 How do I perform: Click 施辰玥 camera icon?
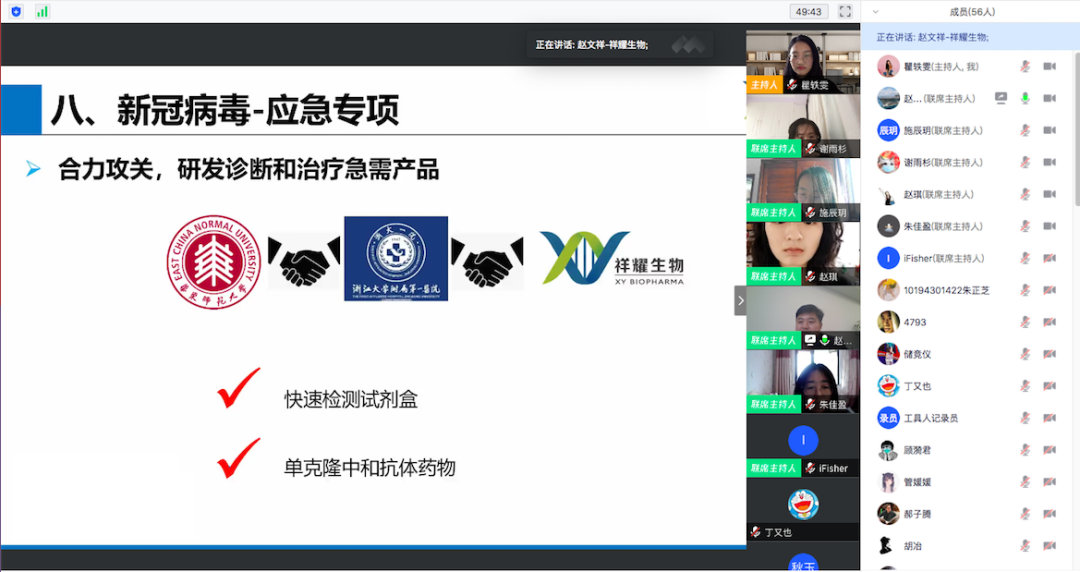pos(1049,130)
